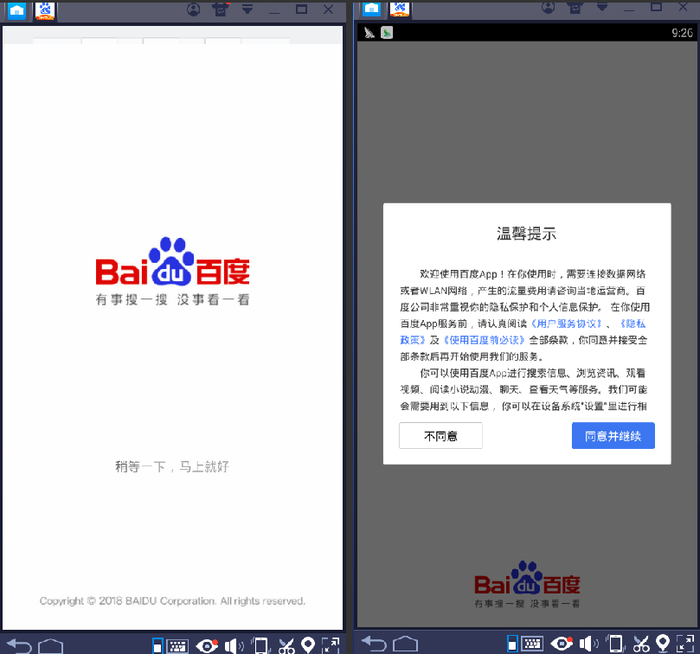Click shake device icon in left window
700x654 pixels.
[261, 646]
